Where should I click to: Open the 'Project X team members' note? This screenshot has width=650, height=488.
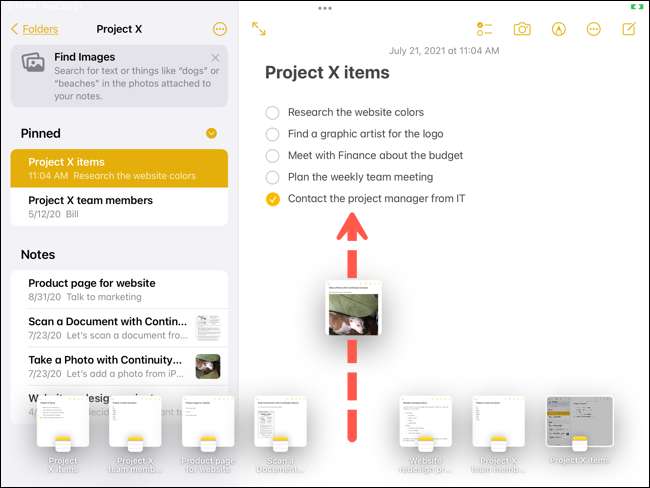119,206
